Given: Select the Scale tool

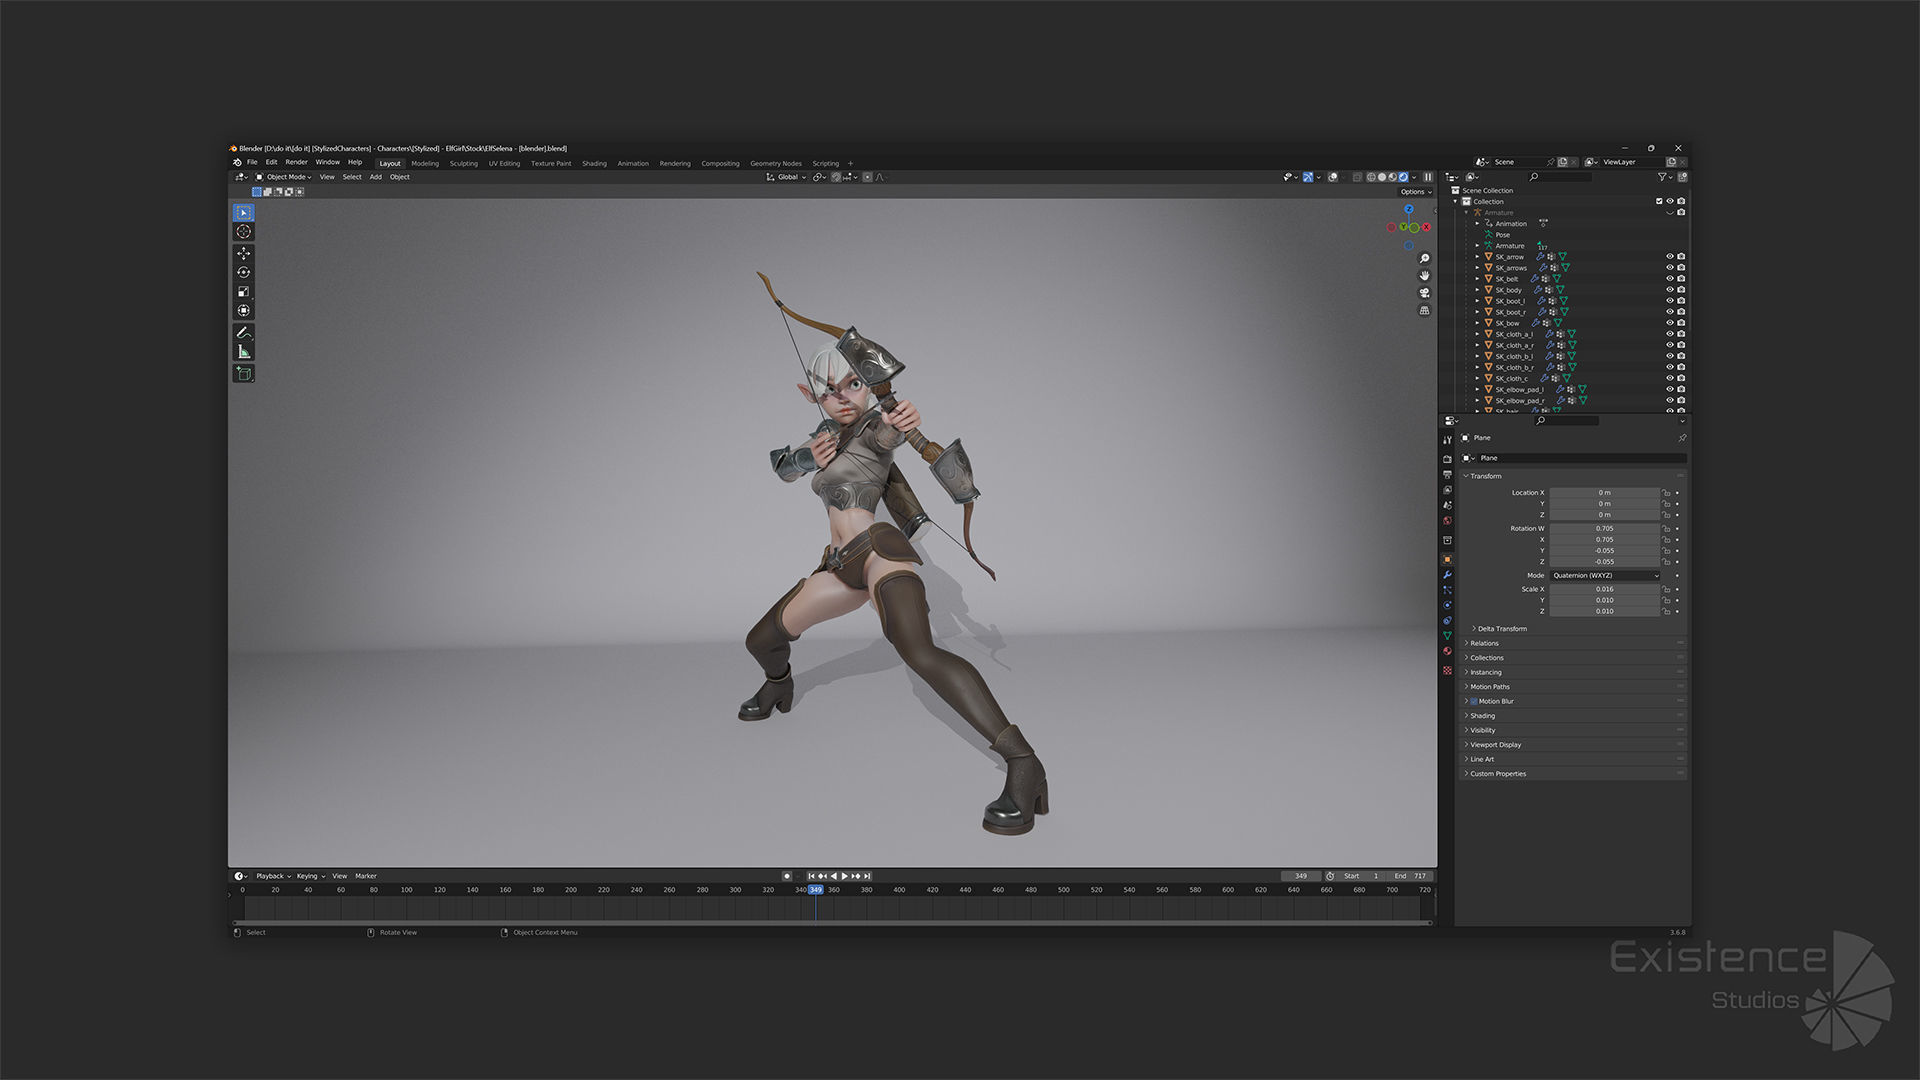Looking at the screenshot, I should point(244,292).
